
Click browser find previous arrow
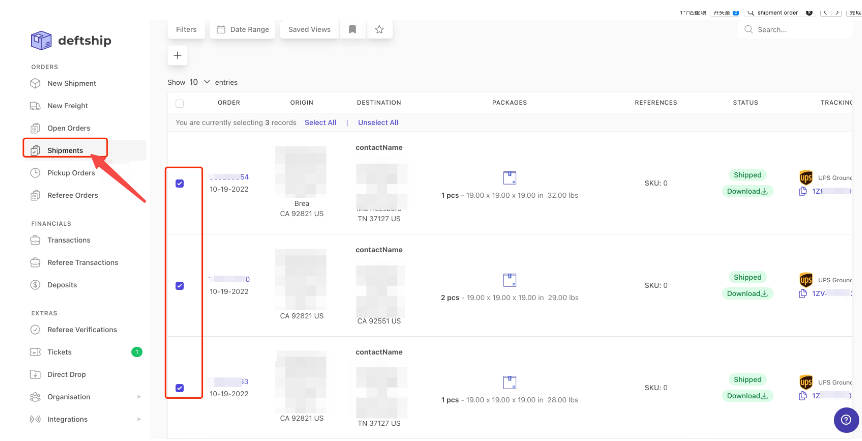coord(825,12)
